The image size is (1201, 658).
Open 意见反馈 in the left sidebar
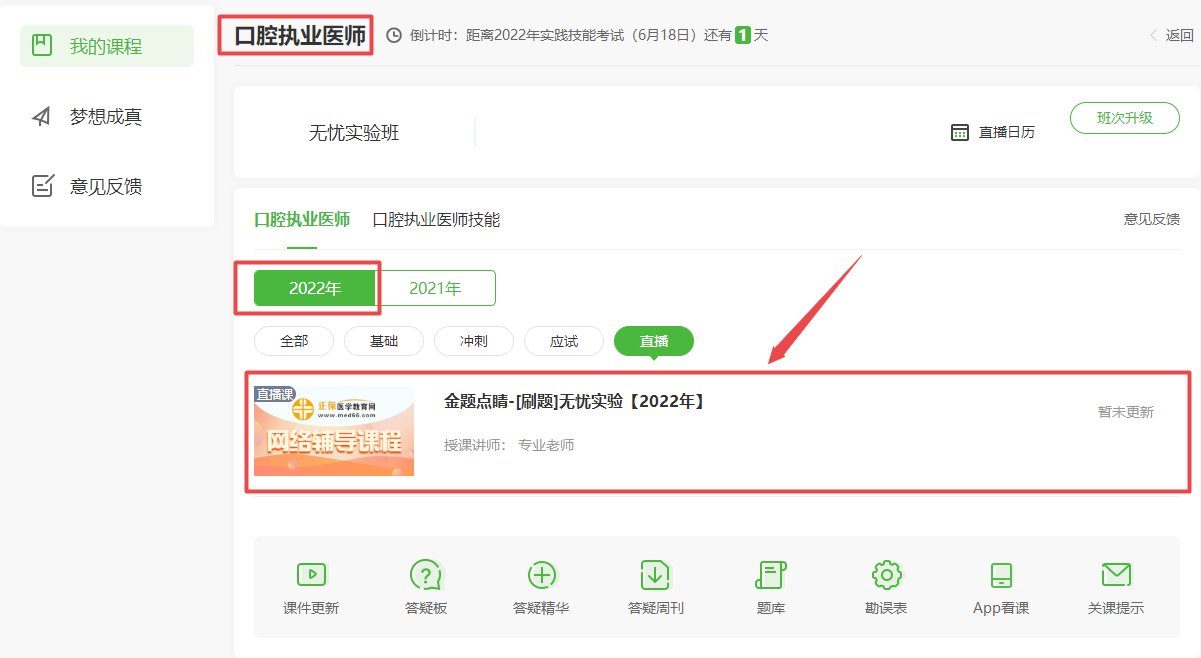click(106, 187)
